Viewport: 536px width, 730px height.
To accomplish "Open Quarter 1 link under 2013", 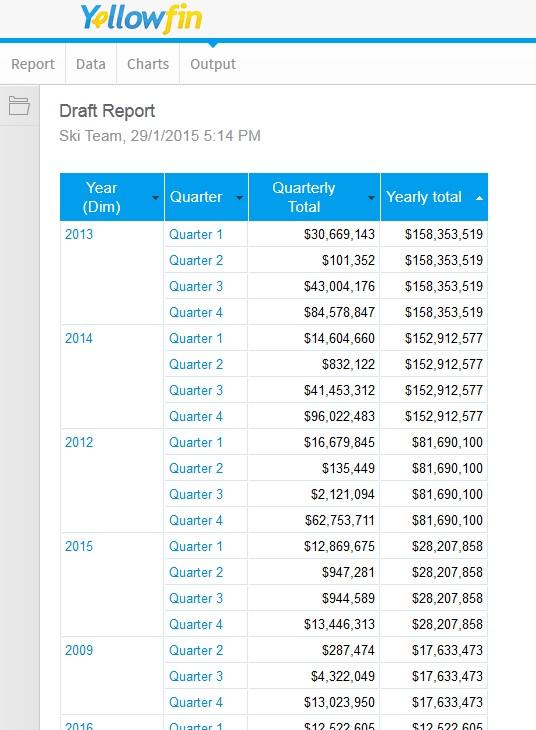I will [196, 234].
